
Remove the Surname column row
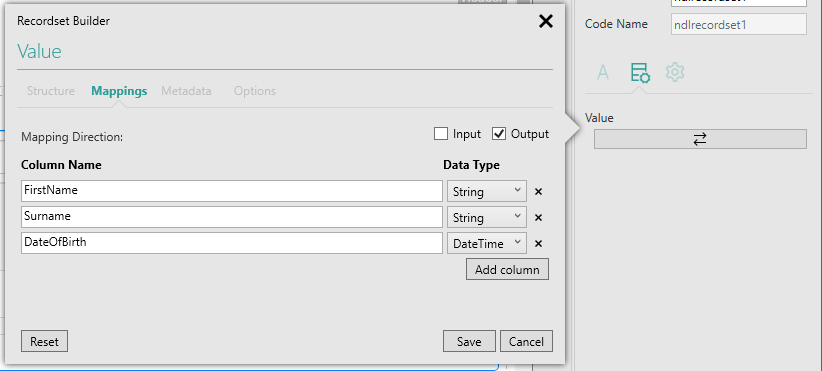click(x=538, y=218)
